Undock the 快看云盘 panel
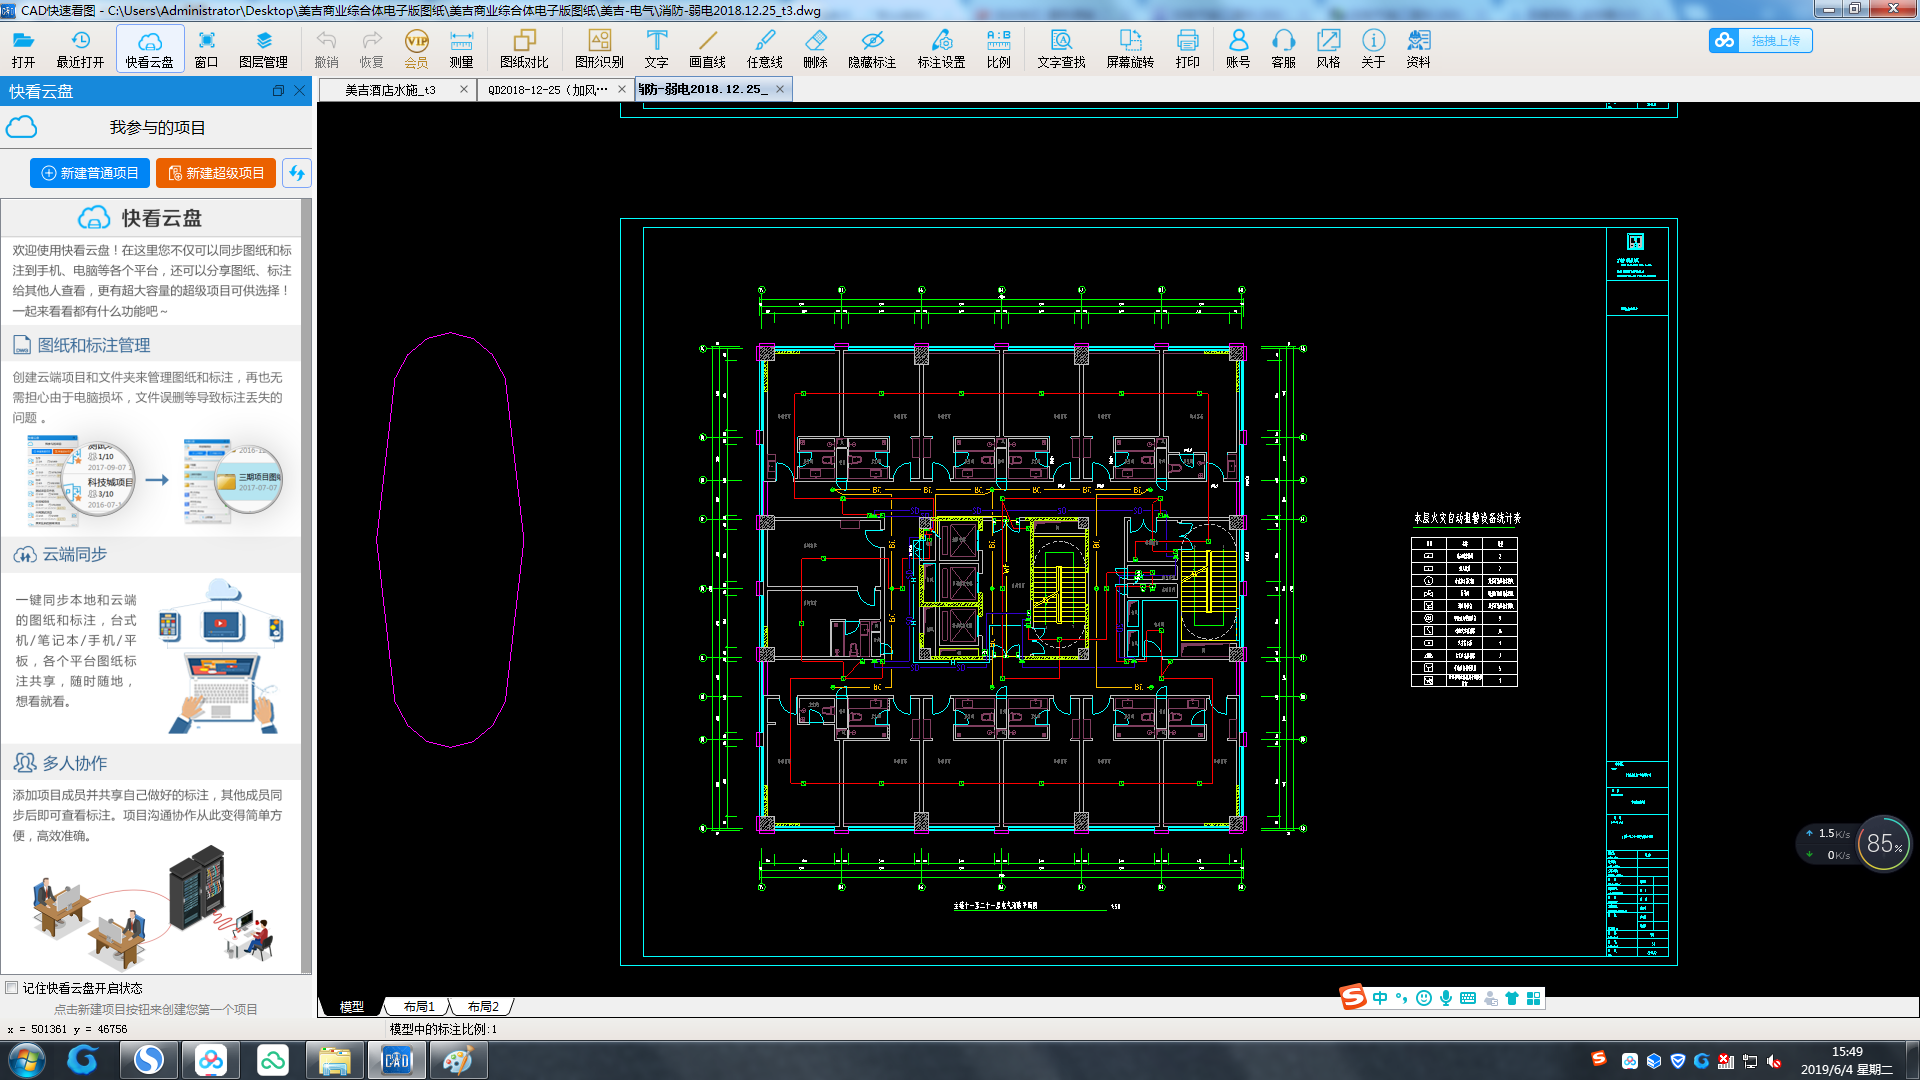Screen dimensions: 1920x1080 (278, 91)
